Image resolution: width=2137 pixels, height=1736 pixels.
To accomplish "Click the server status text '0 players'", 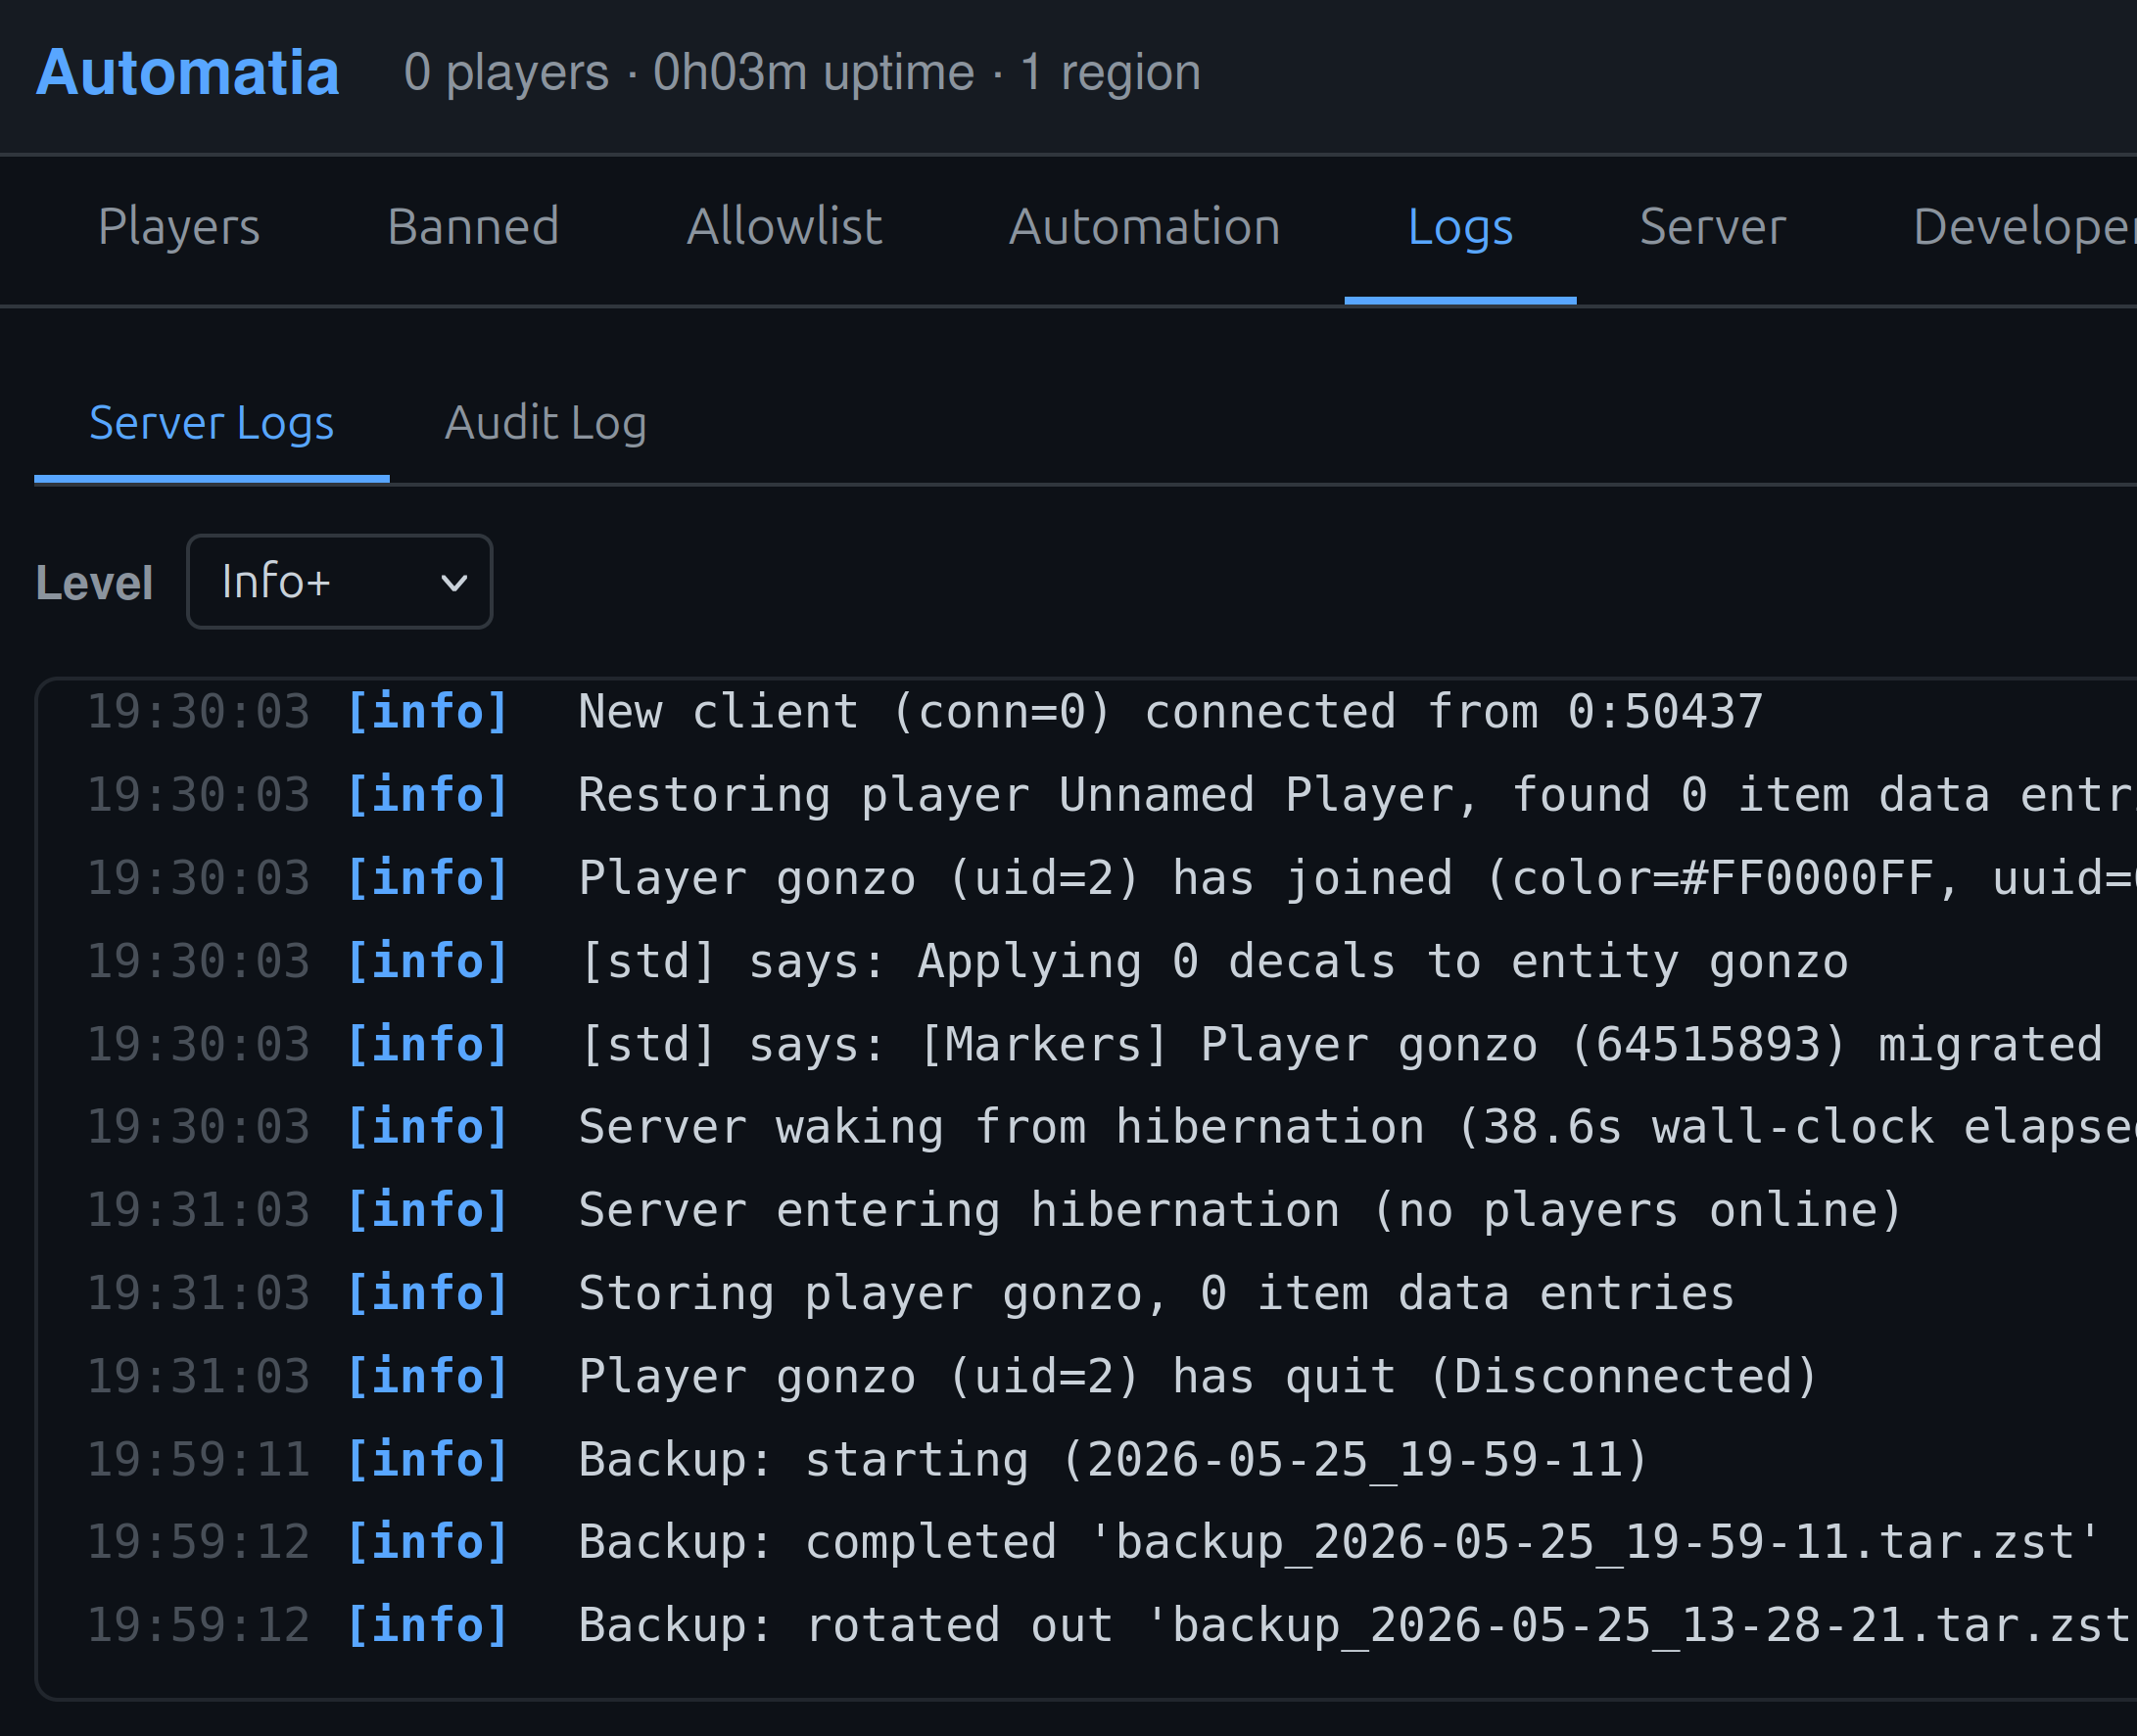I will point(506,73).
